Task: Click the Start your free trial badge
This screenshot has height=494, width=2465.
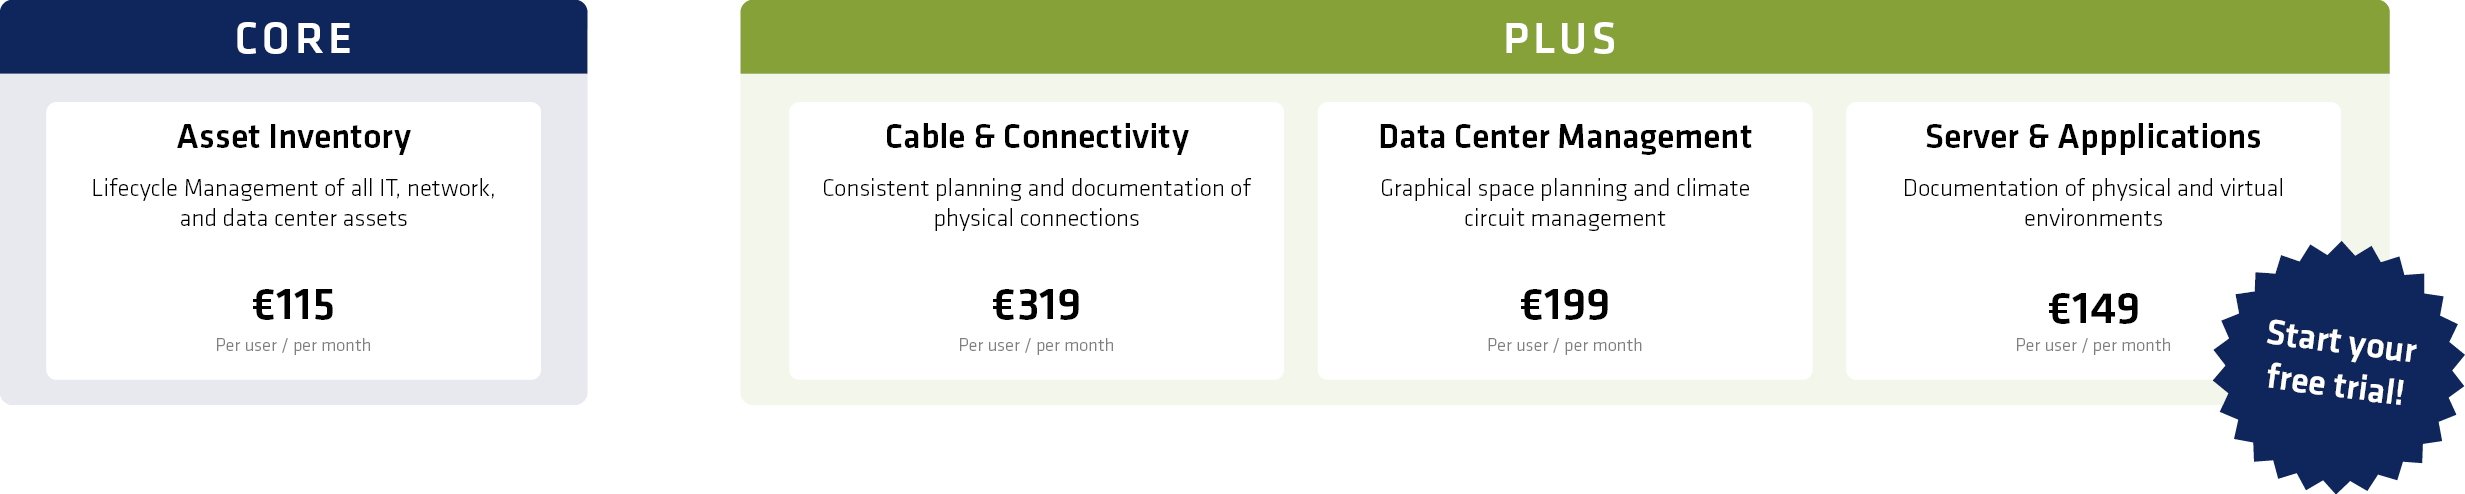Action: point(2339,363)
